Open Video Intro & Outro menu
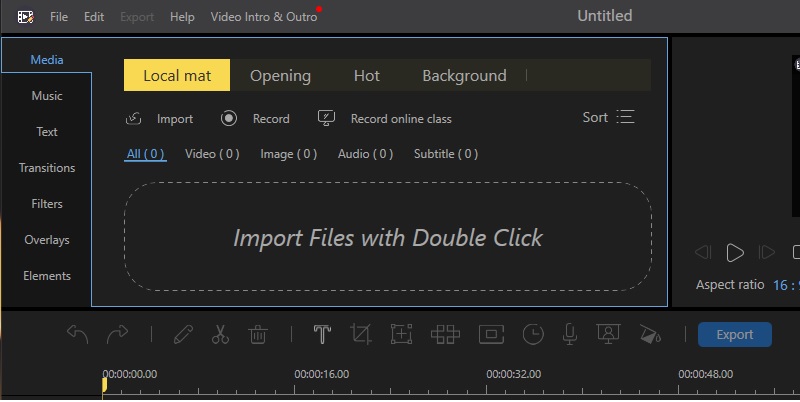 (x=264, y=17)
